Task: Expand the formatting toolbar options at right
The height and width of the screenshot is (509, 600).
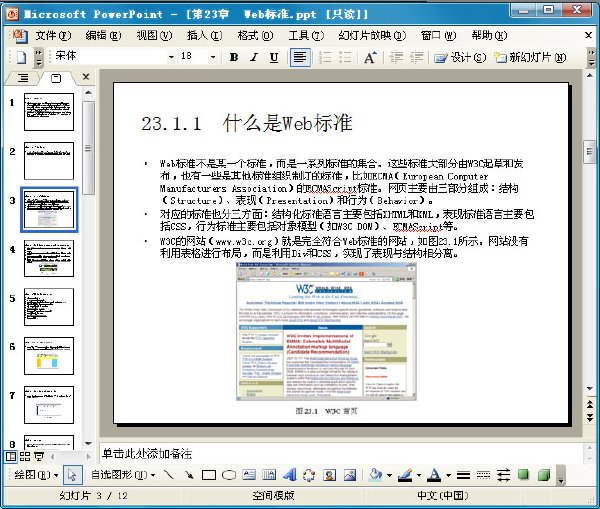Action: coord(592,57)
